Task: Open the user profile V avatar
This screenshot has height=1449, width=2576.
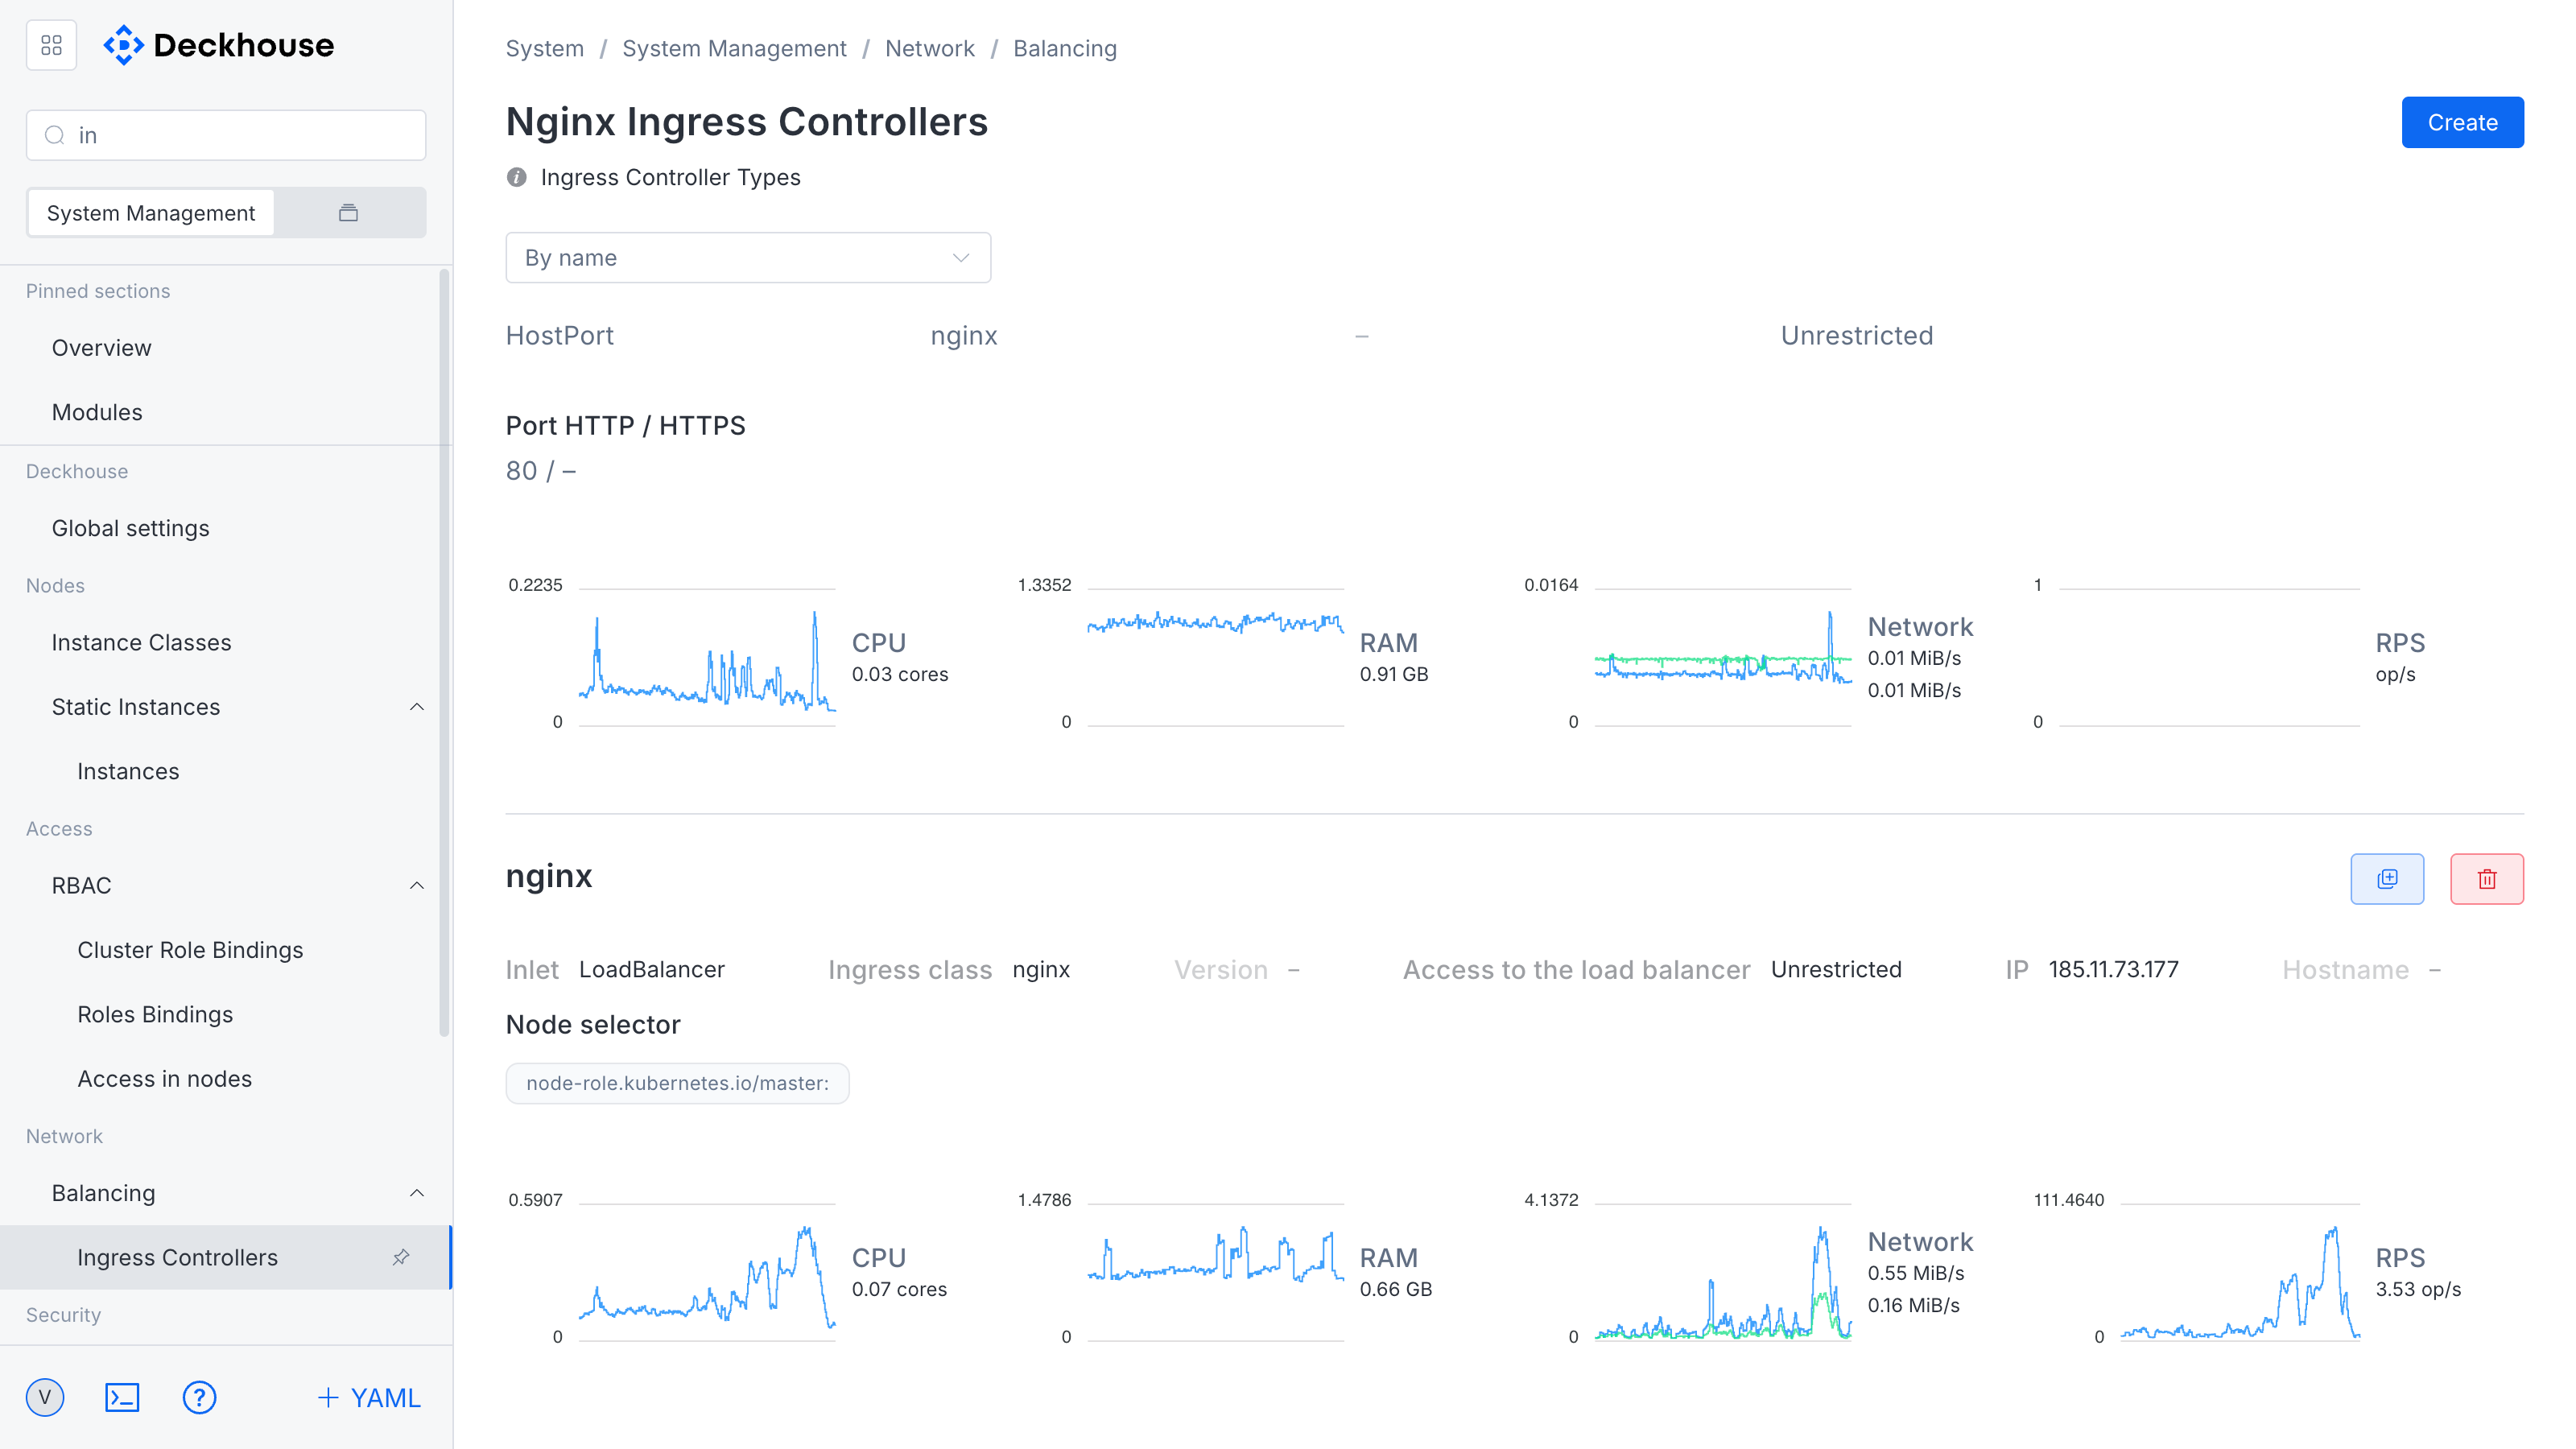Action: [x=45, y=1397]
